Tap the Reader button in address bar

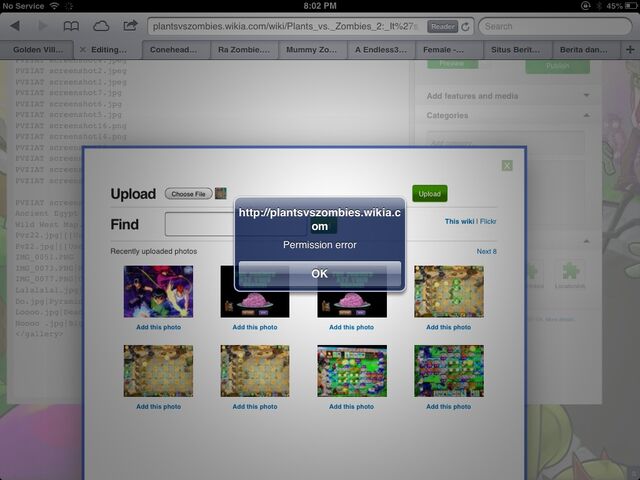click(442, 27)
